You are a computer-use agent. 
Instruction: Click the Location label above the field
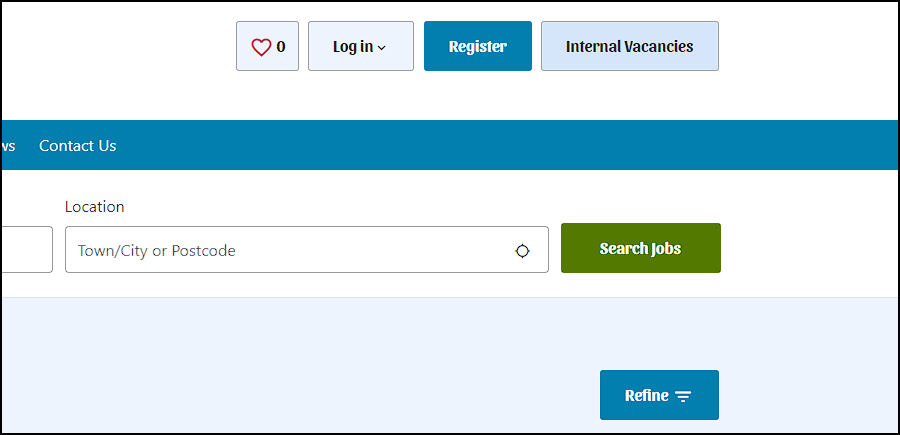tap(94, 207)
